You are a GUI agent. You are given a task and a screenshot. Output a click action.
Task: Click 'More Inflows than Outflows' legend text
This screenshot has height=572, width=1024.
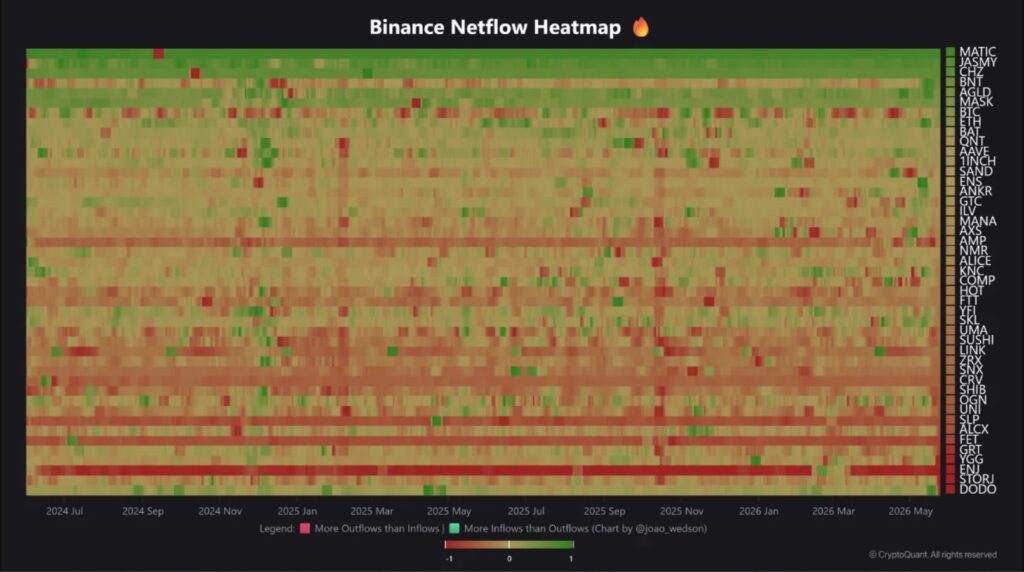click(526, 528)
